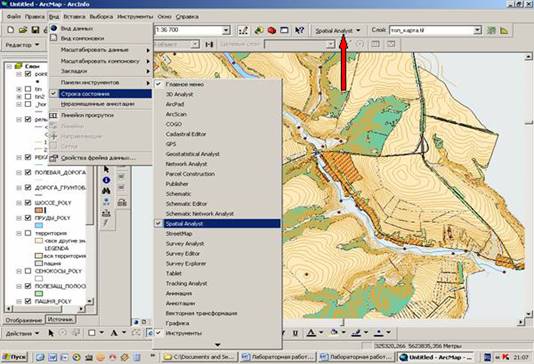
Task: Show more toolbars via bottom arrow
Action: (218, 345)
